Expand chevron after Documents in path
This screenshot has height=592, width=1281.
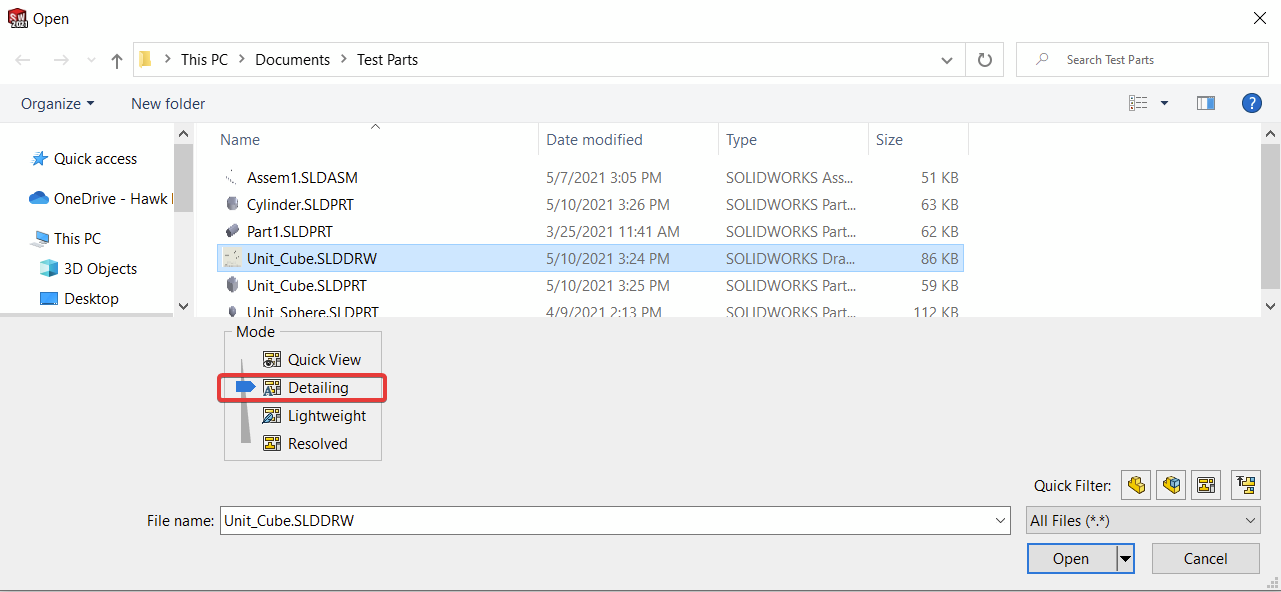coord(343,60)
